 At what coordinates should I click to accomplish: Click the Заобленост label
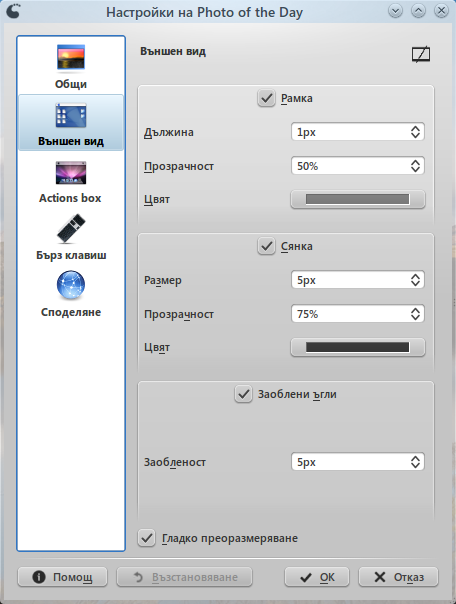click(175, 462)
